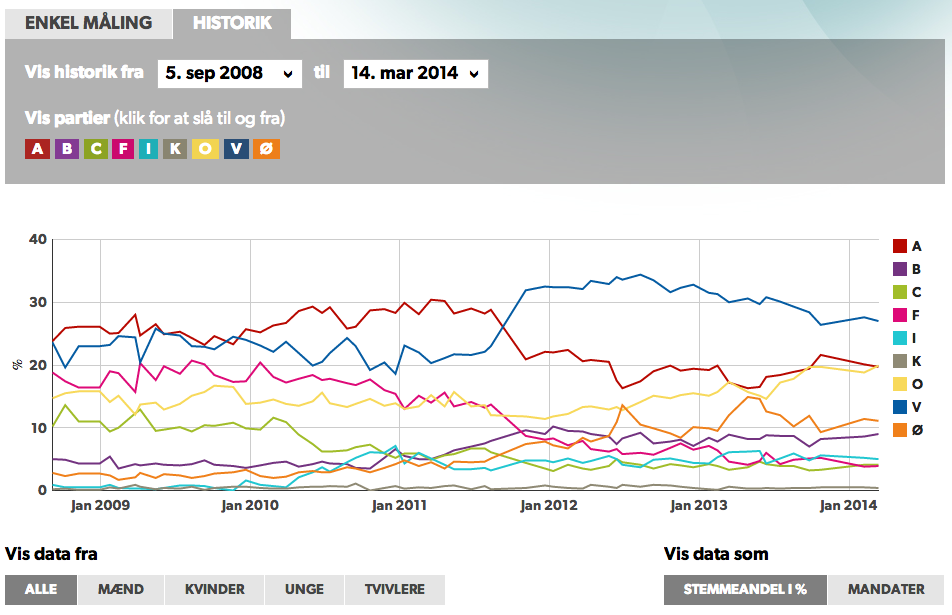Open the start date dropdown 5. sep 2008
Viewport: 952px width, 615px height.
point(230,73)
